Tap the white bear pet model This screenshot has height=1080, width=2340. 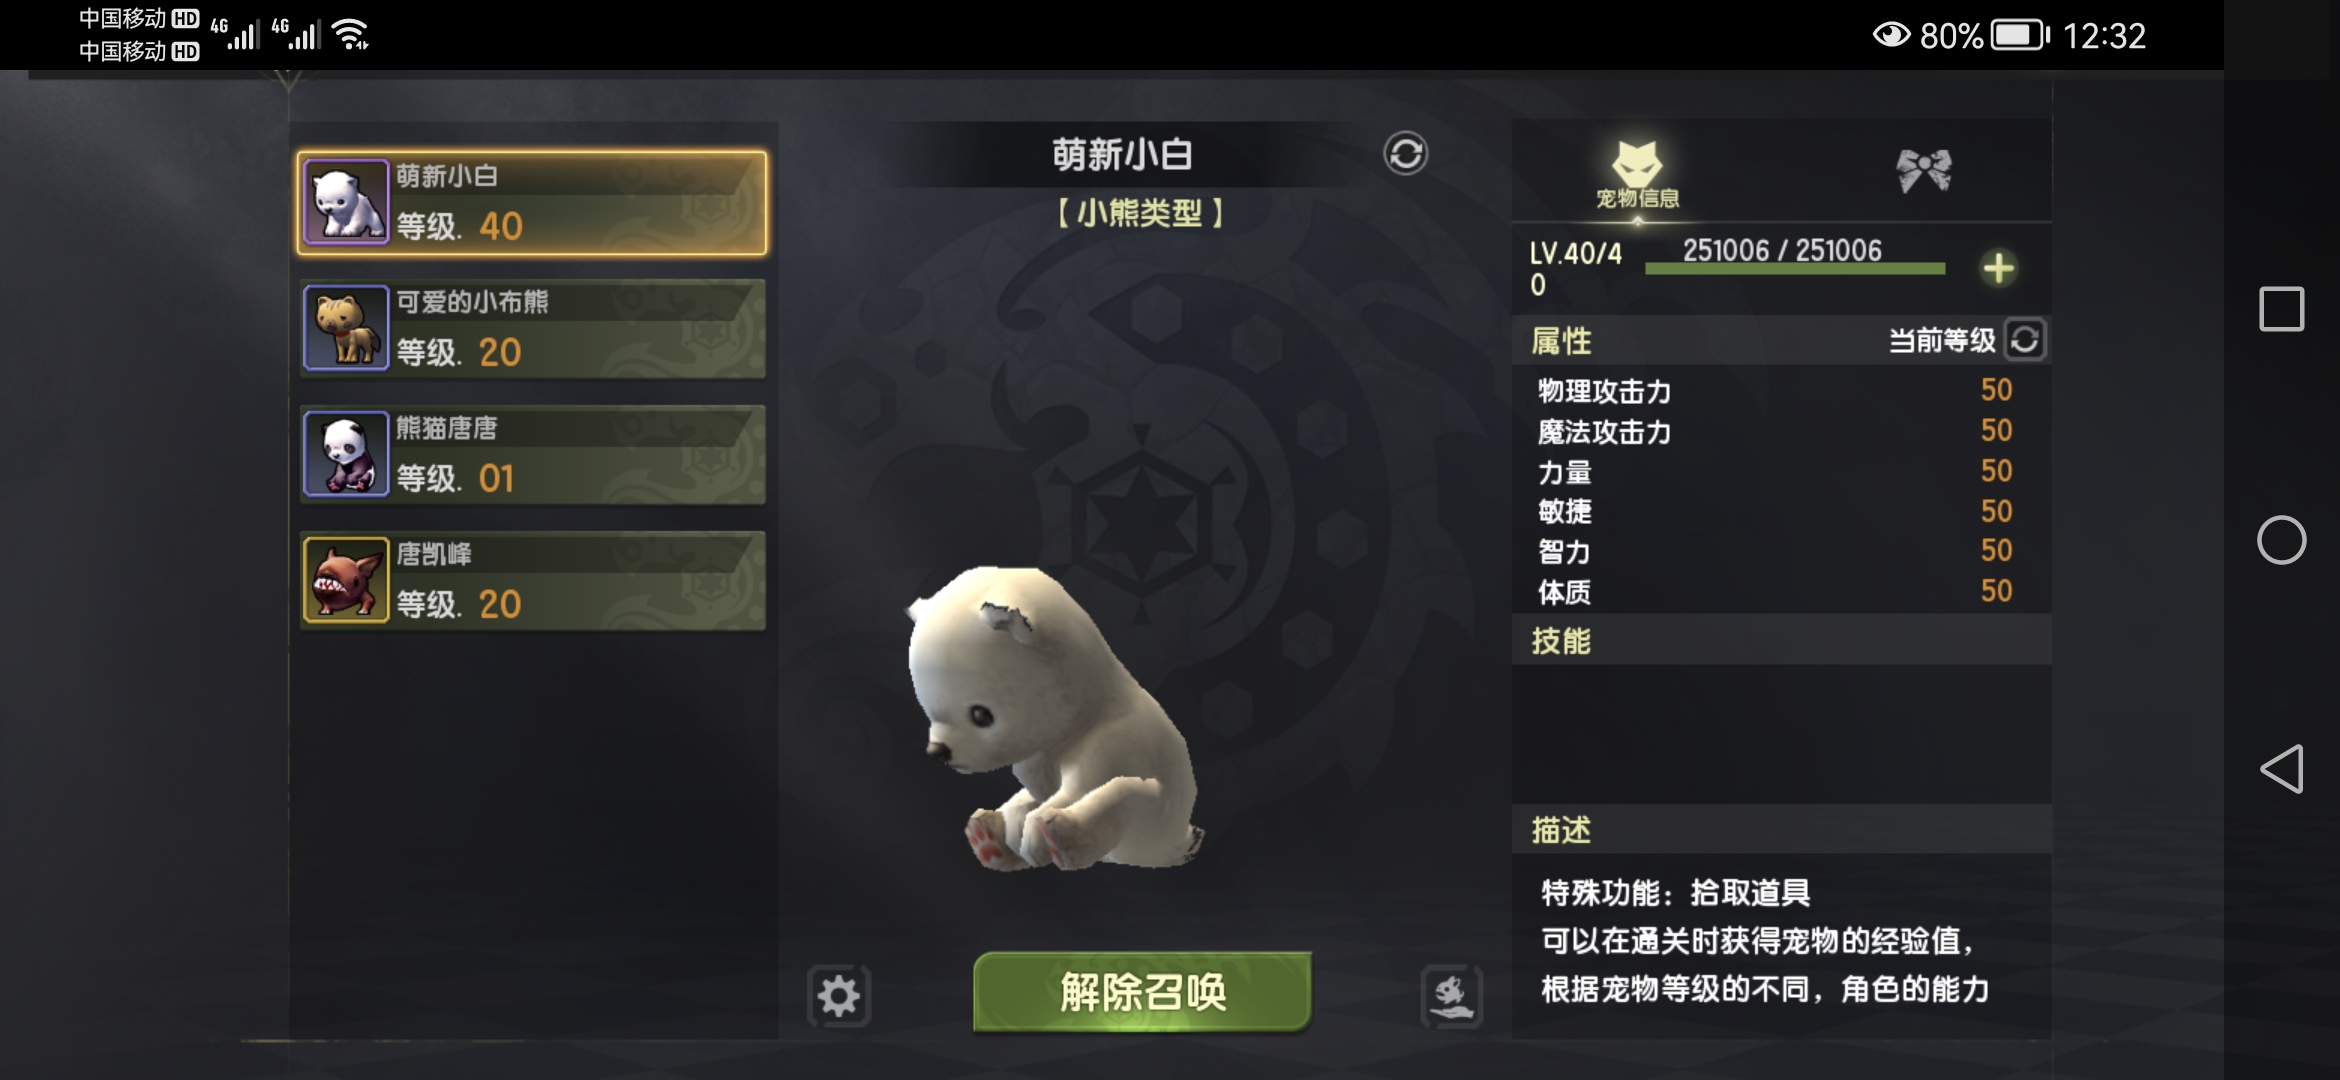tap(1053, 718)
